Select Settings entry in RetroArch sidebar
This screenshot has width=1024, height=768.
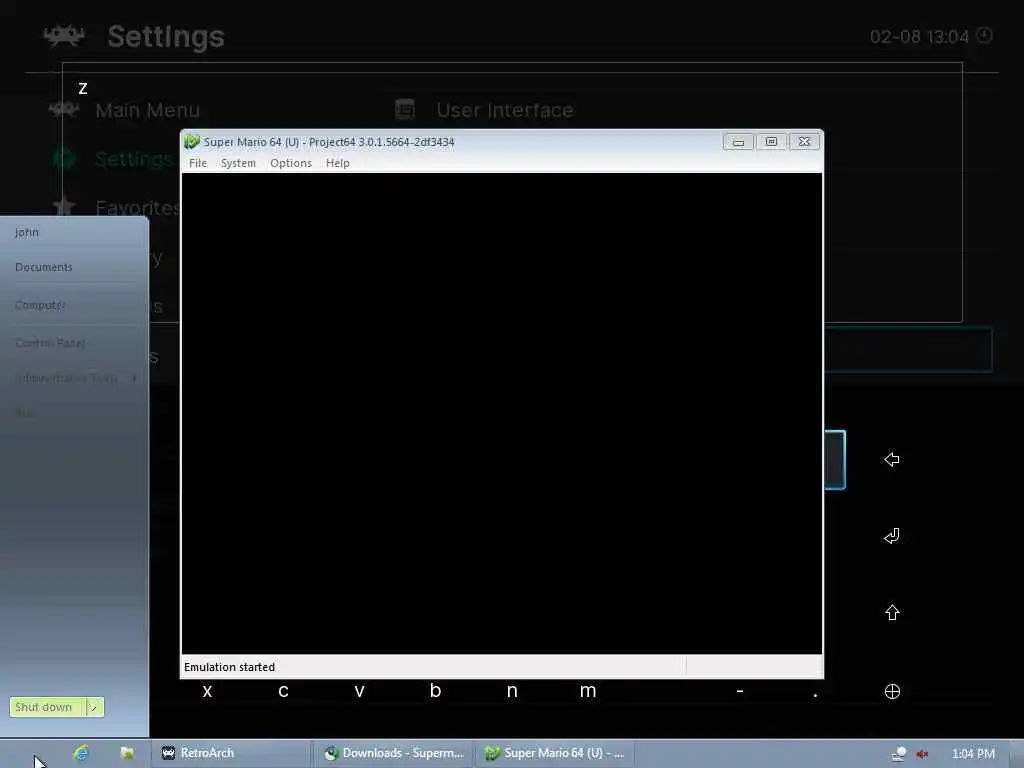pyautogui.click(x=134, y=159)
